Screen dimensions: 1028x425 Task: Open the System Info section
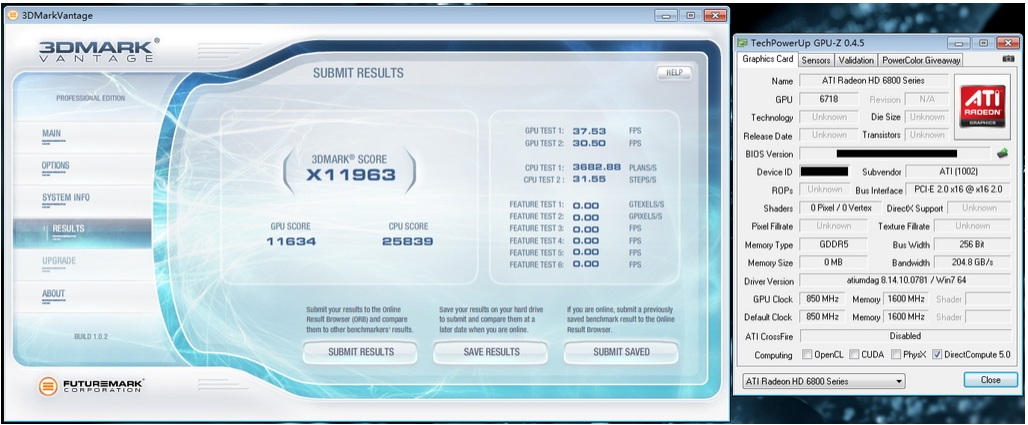65,197
